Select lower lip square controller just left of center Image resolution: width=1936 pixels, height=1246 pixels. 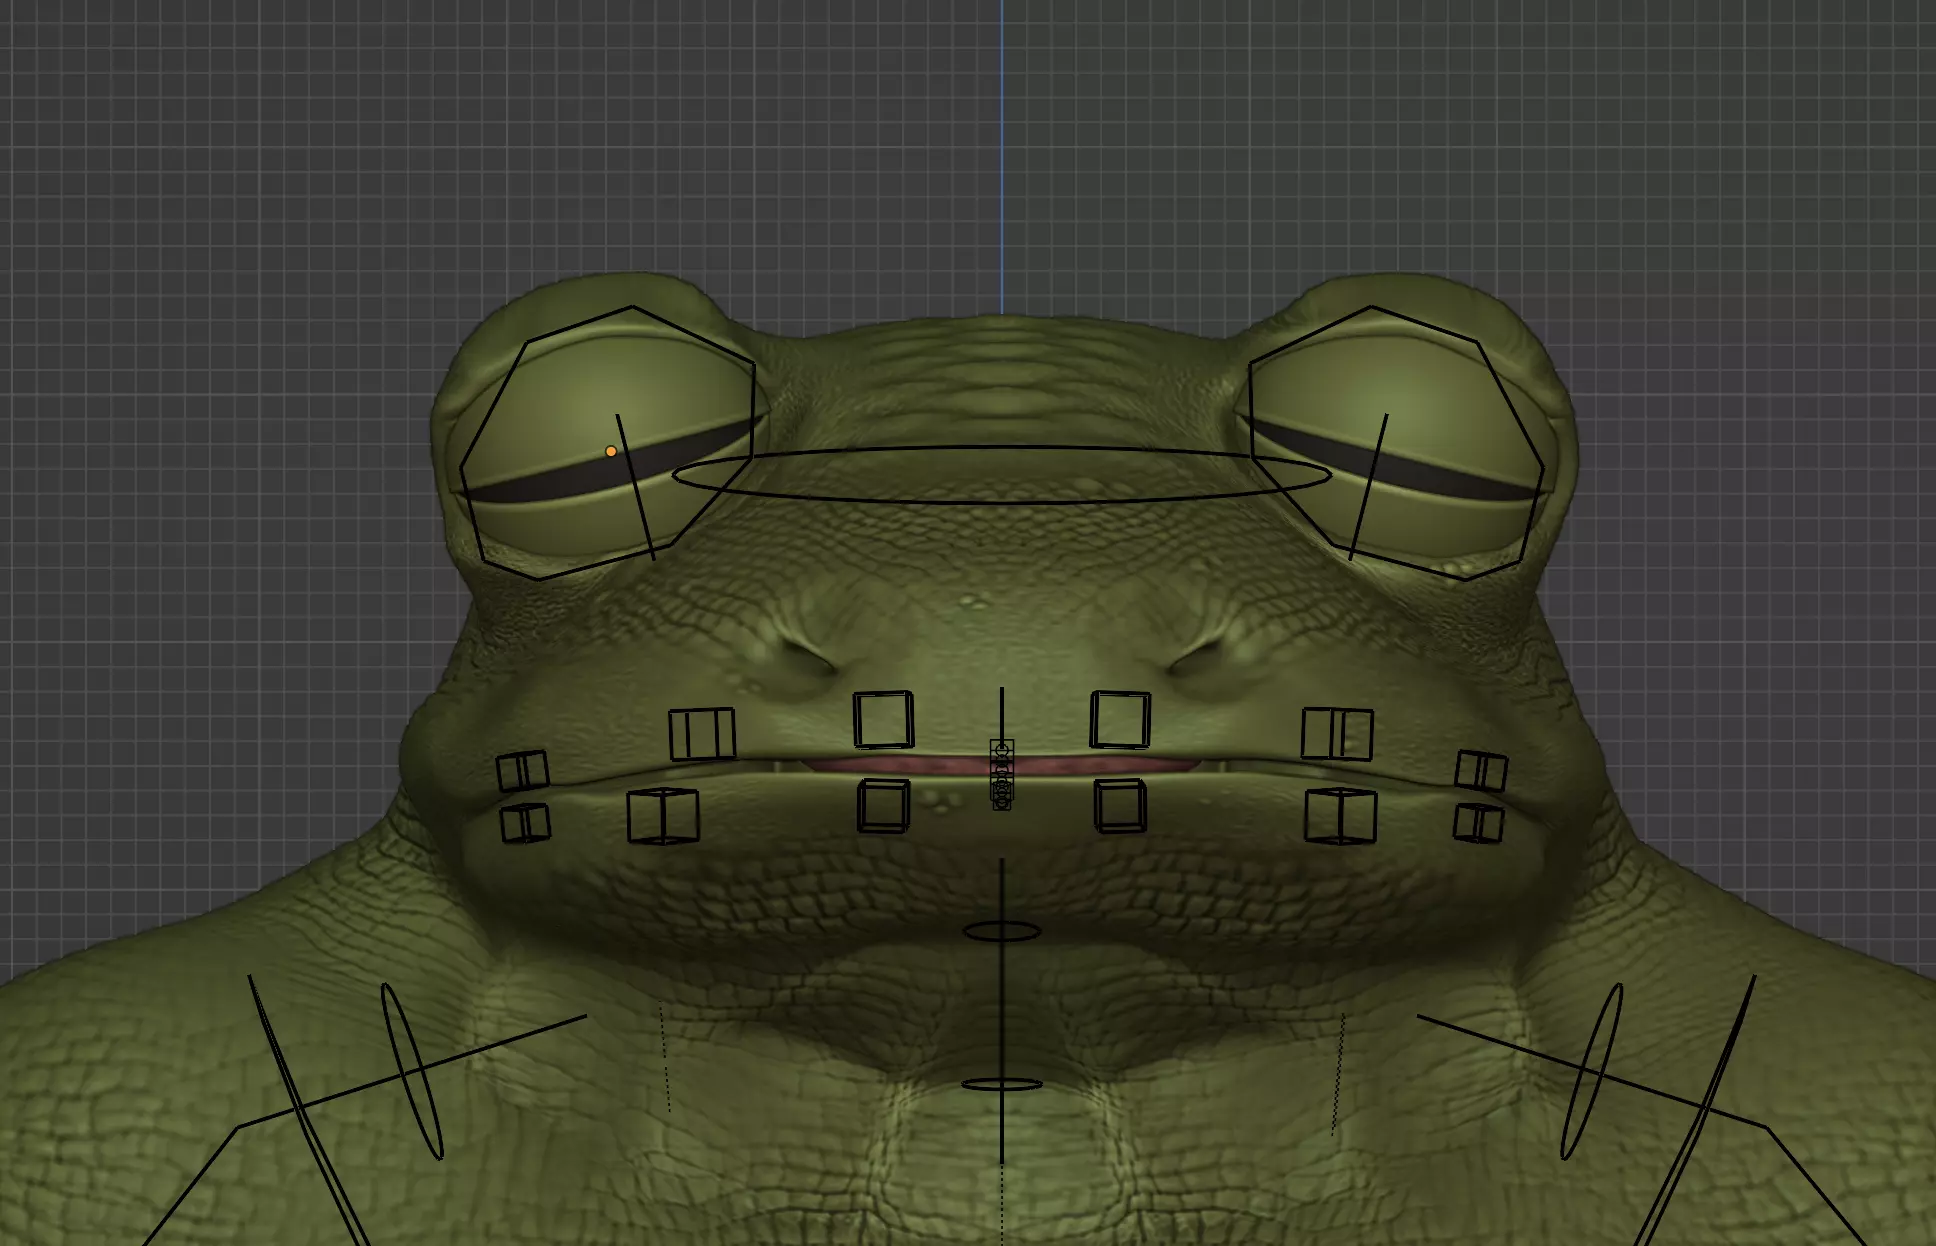[884, 806]
